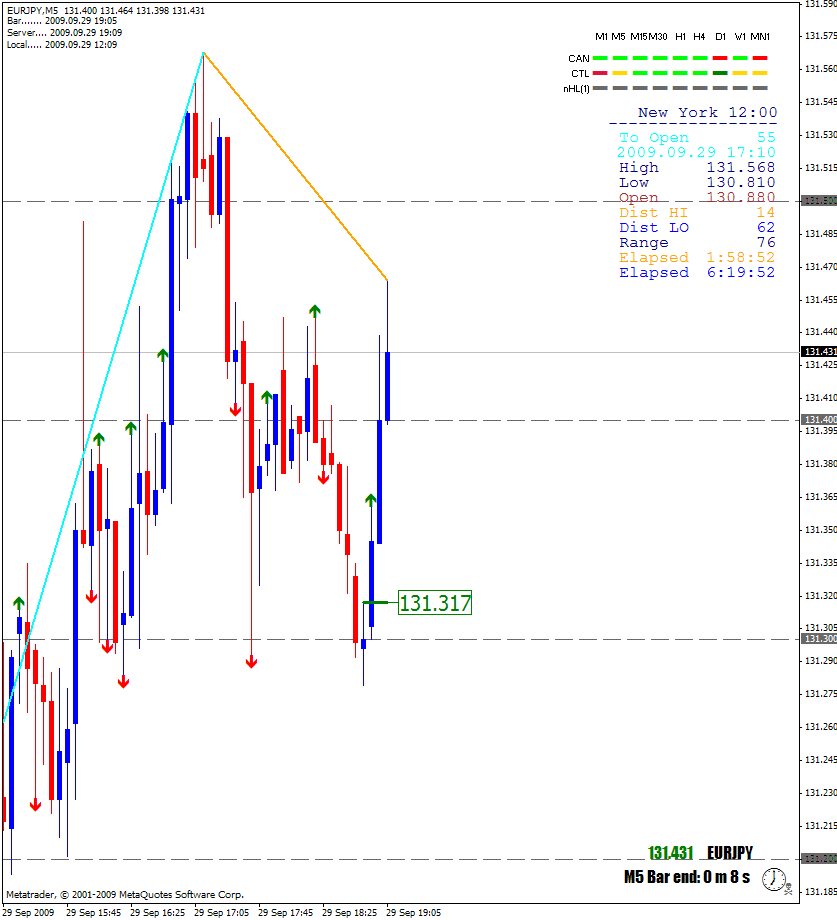This screenshot has width=837, height=920.
Task: Click the M5 timeframe label
Action: [618, 36]
